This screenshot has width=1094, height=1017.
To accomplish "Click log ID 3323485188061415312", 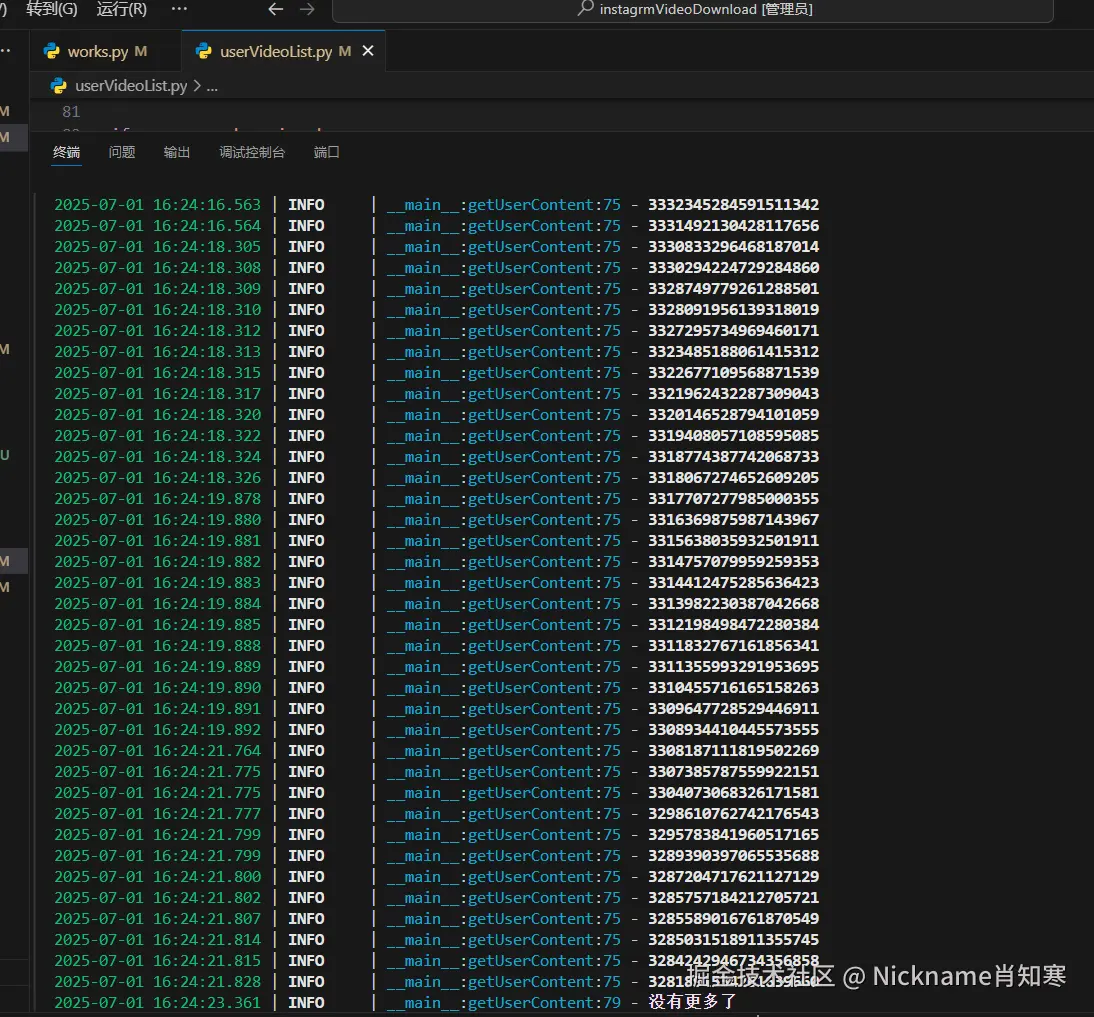I will click(733, 352).
